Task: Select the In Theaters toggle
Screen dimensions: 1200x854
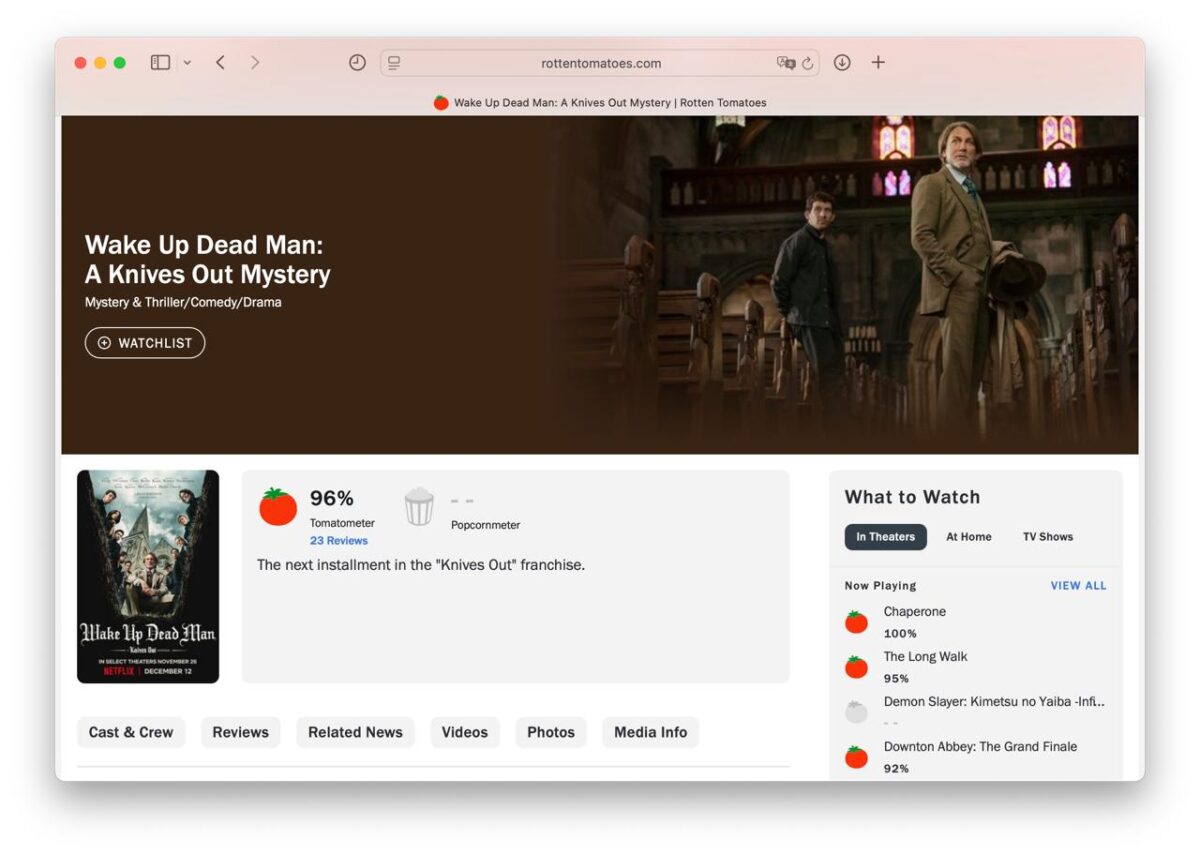Action: pyautogui.click(x=885, y=537)
